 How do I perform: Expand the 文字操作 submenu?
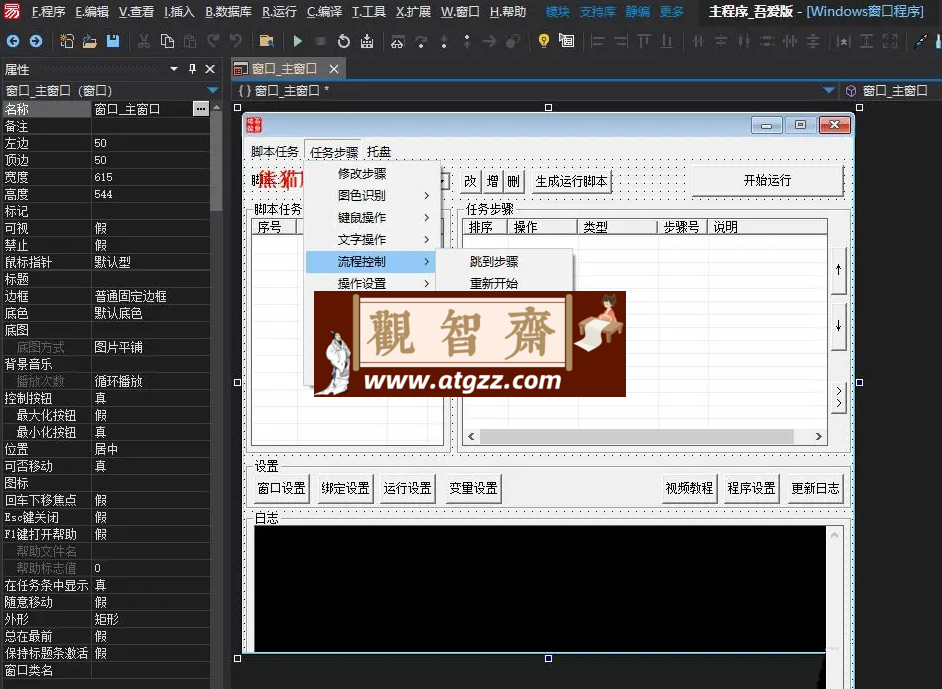369,240
